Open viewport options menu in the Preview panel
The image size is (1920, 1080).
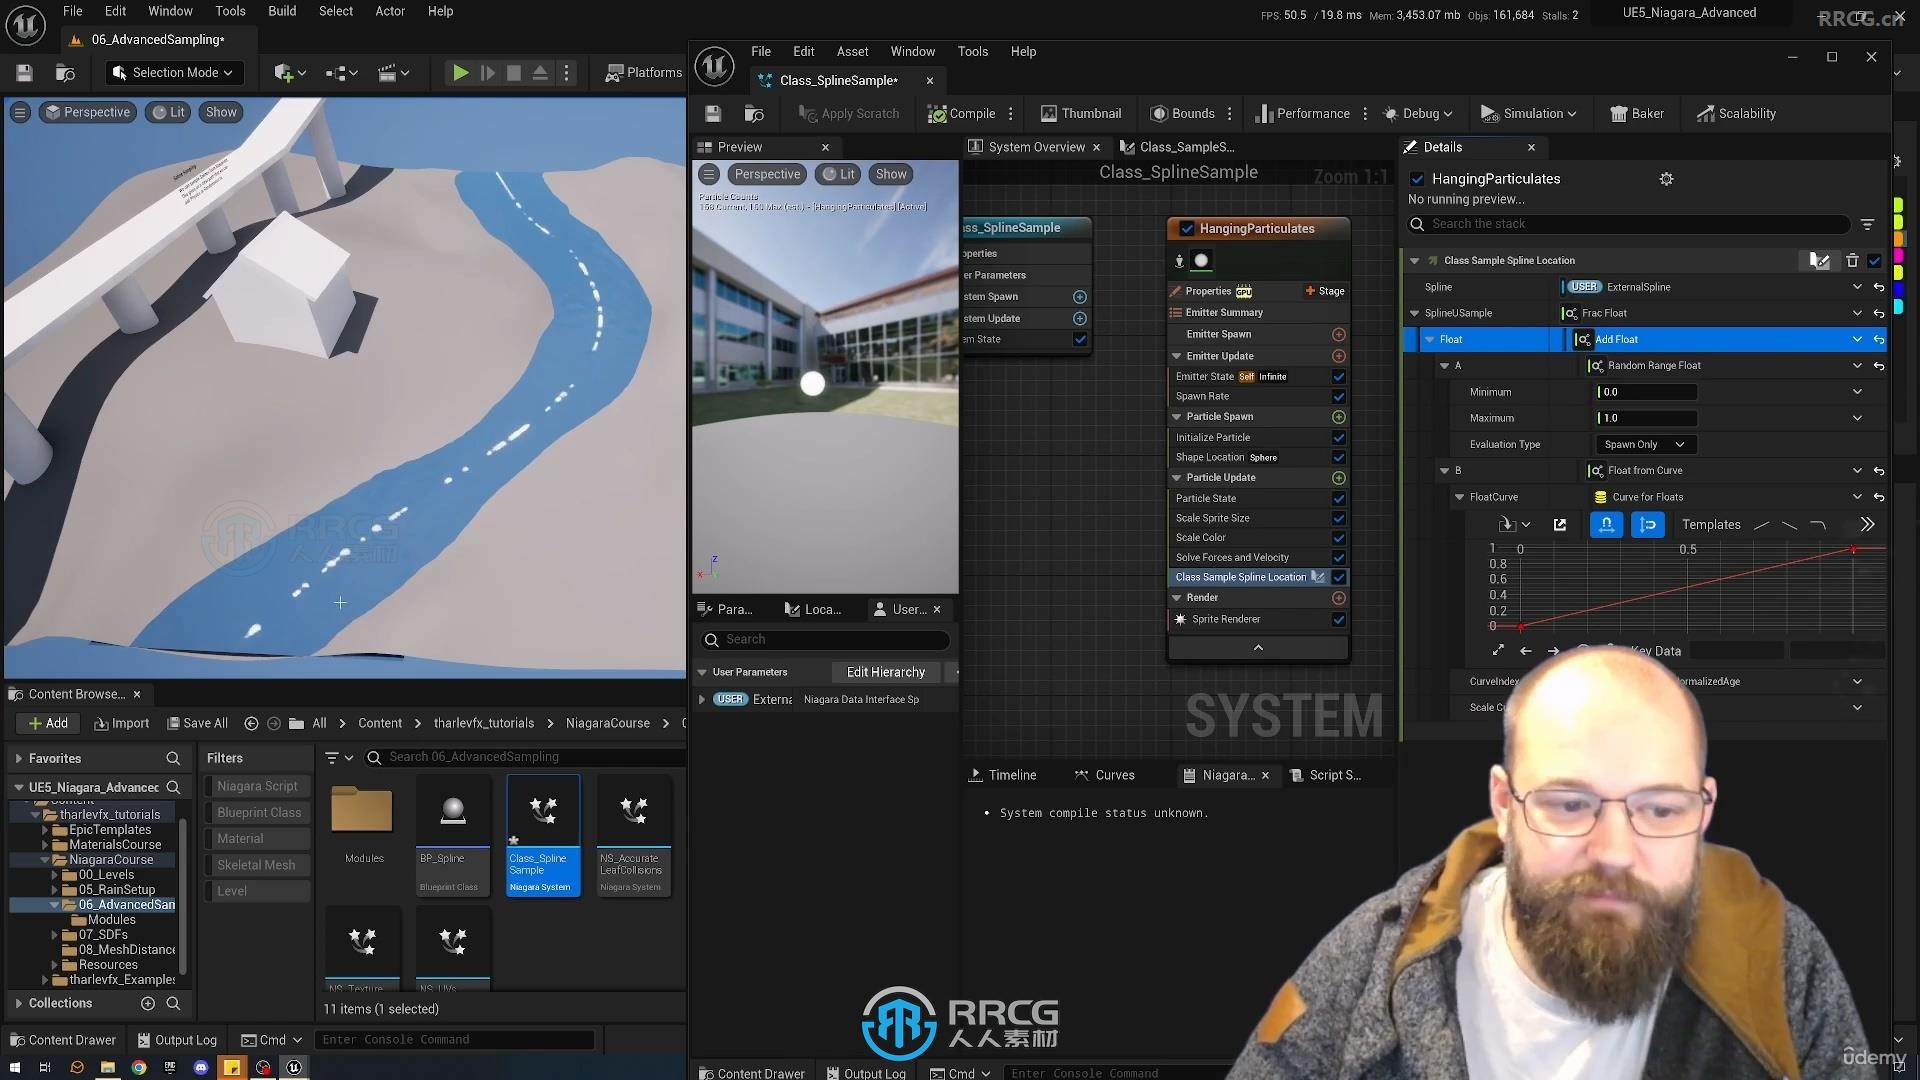click(x=709, y=174)
